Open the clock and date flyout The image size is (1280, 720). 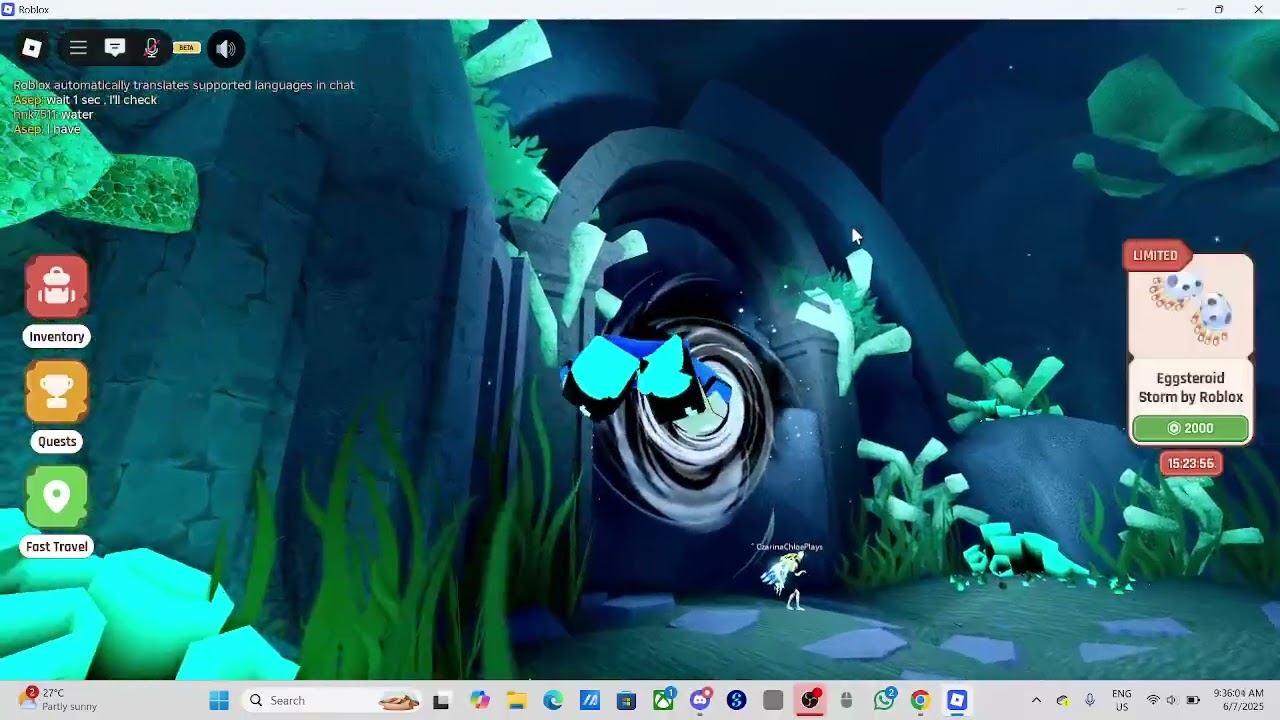pos(1239,700)
